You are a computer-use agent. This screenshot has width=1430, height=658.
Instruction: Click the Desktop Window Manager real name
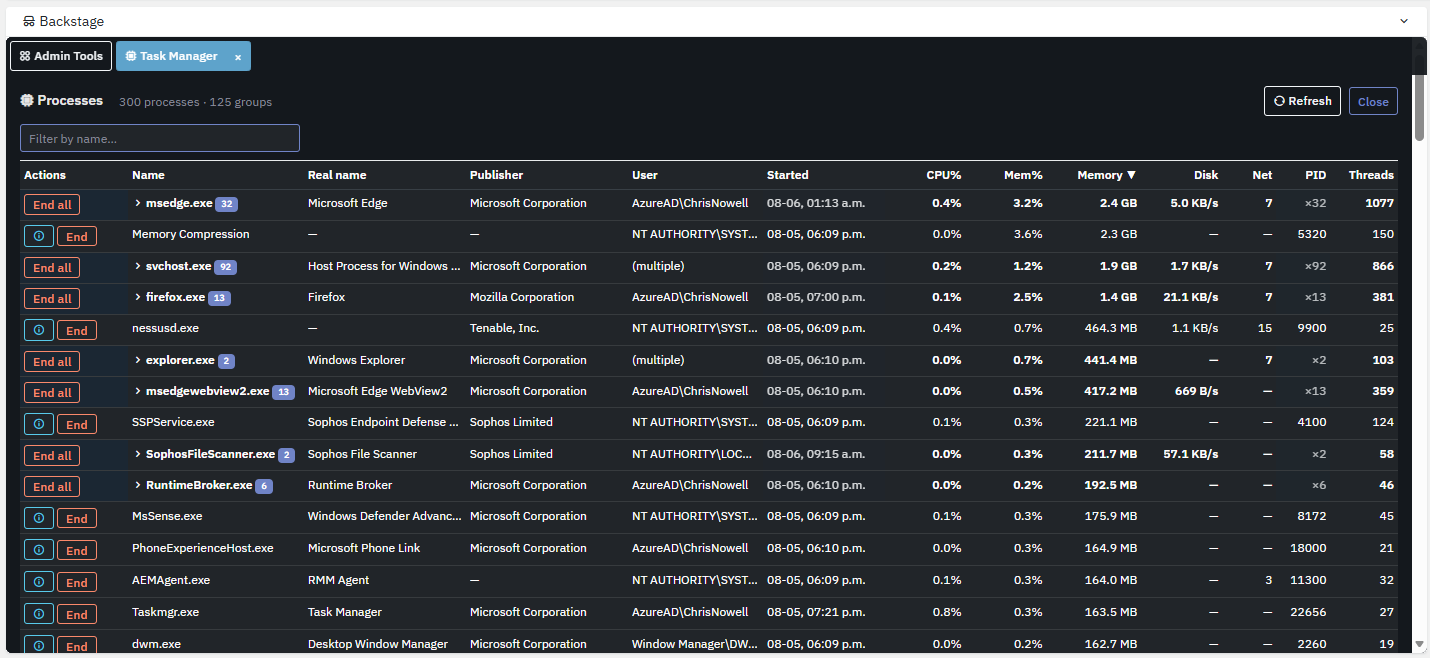click(378, 644)
